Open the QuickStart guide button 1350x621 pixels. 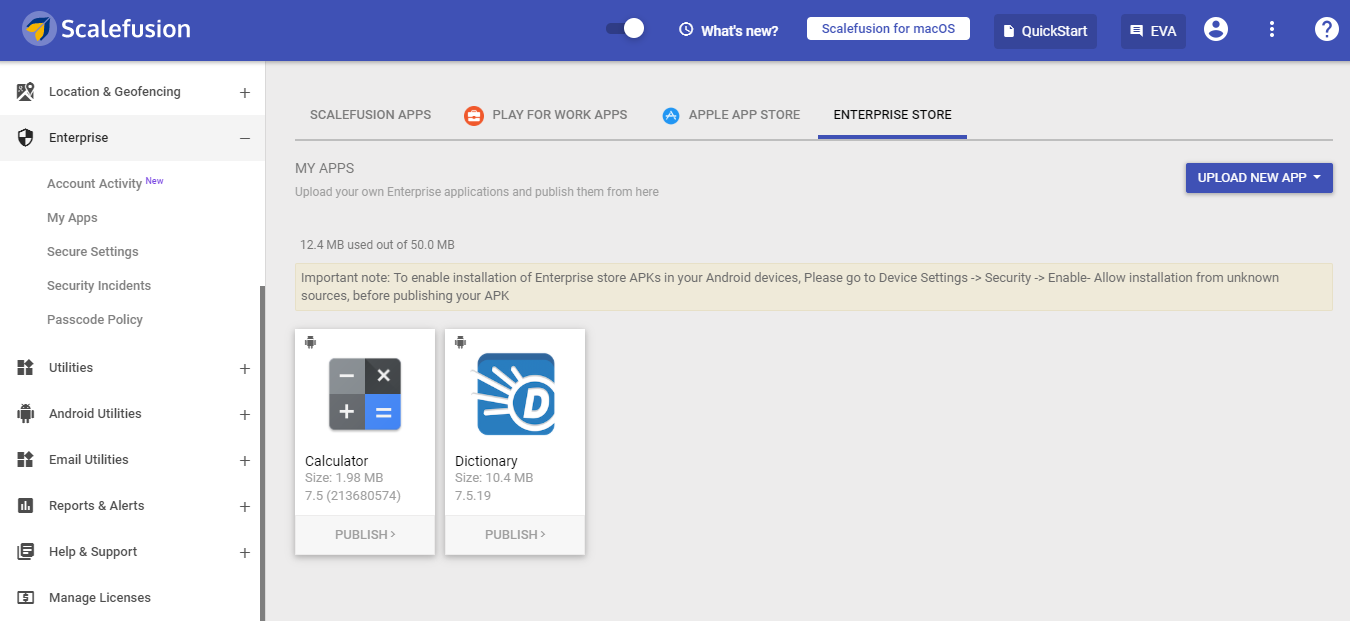(1045, 31)
